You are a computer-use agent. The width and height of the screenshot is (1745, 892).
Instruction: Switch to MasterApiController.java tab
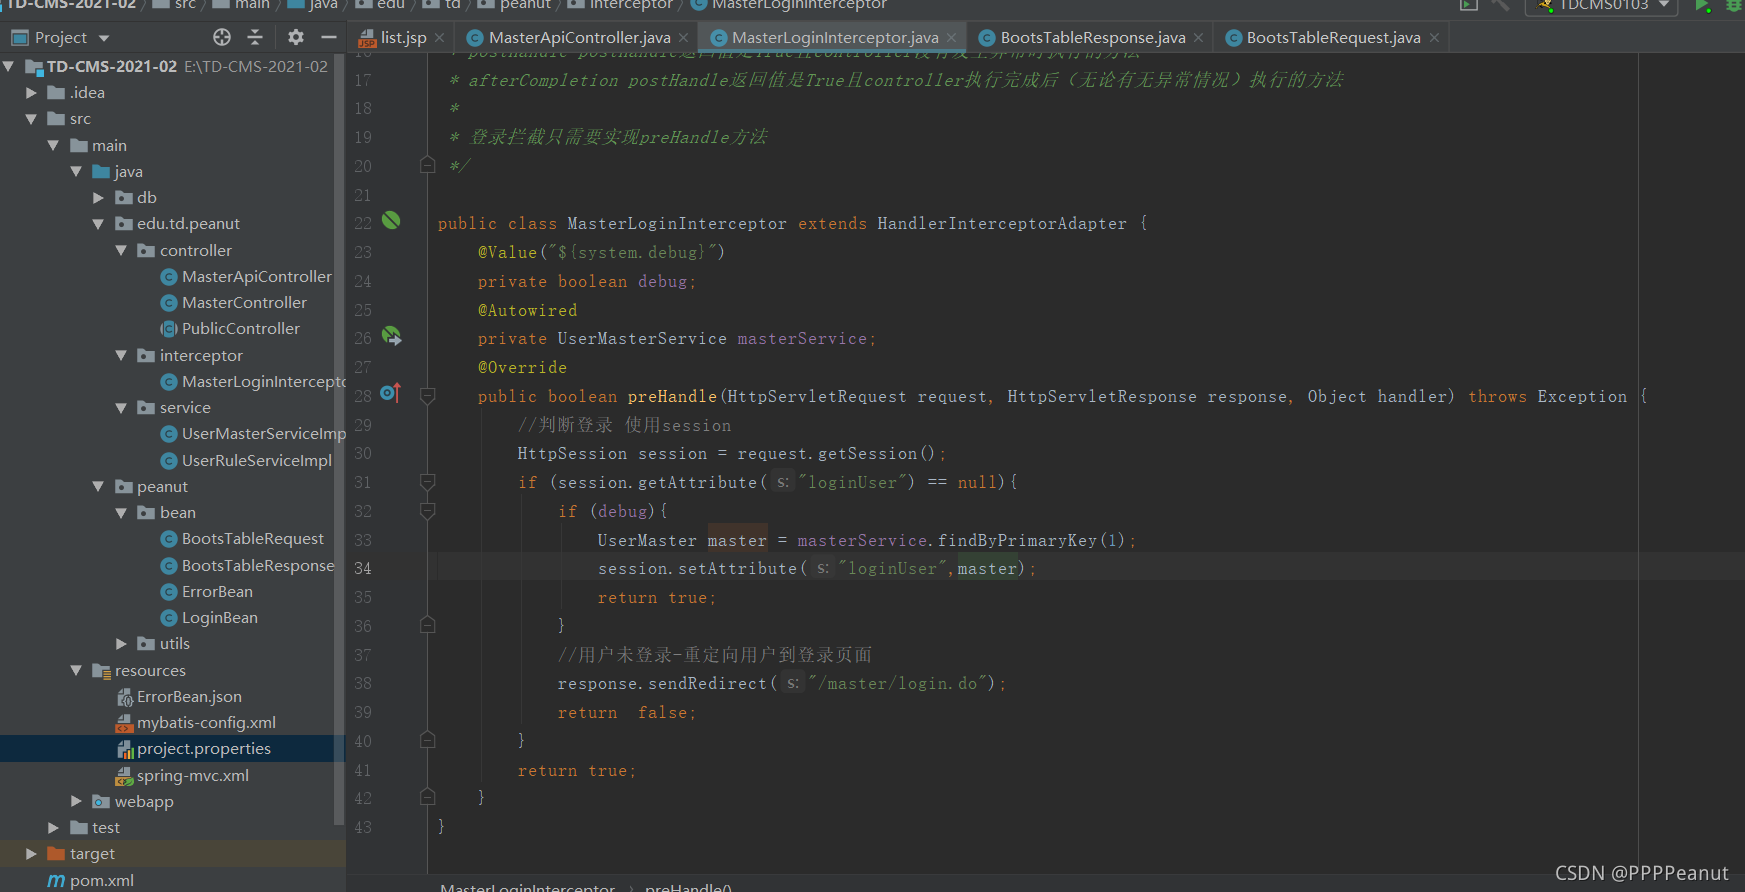click(579, 37)
